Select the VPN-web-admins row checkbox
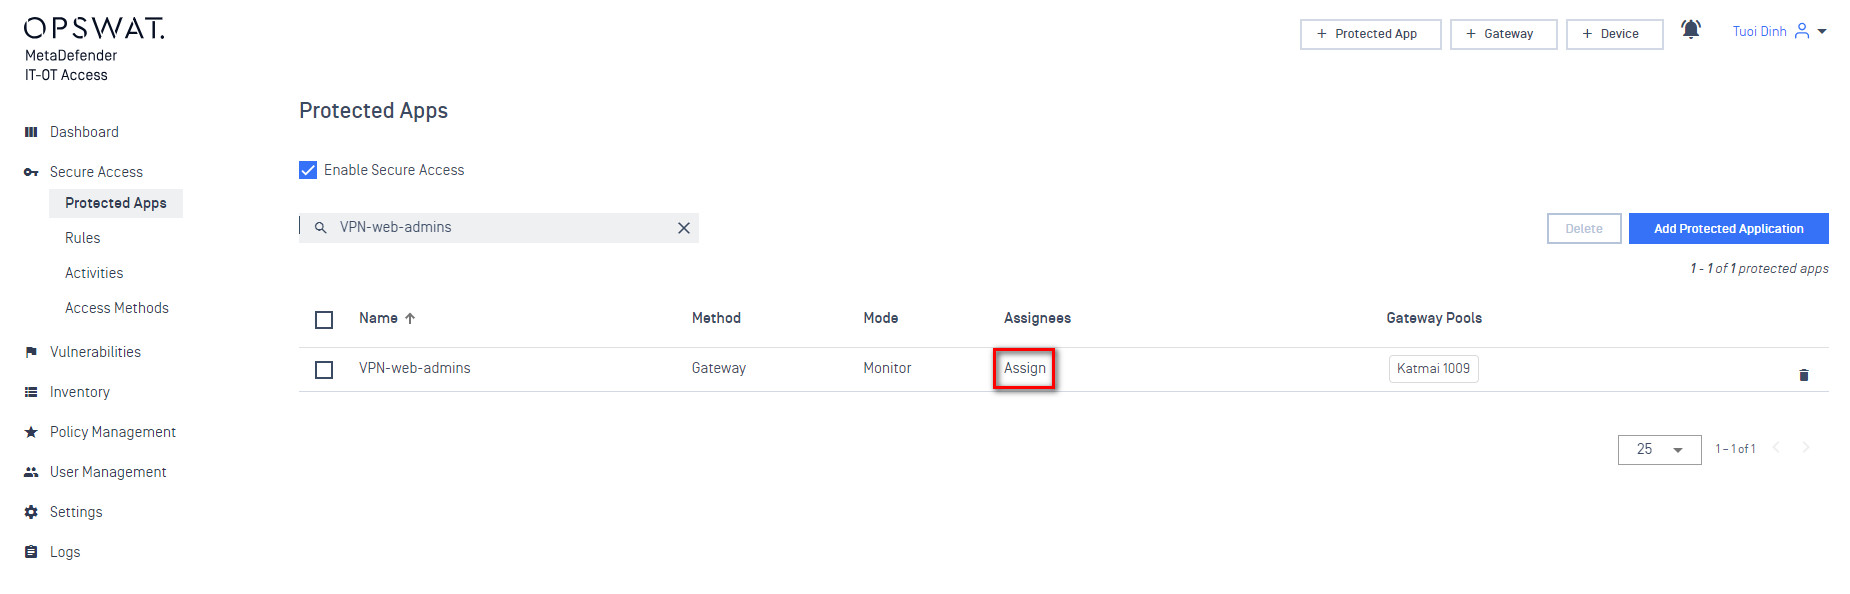The image size is (1850, 594). [324, 370]
